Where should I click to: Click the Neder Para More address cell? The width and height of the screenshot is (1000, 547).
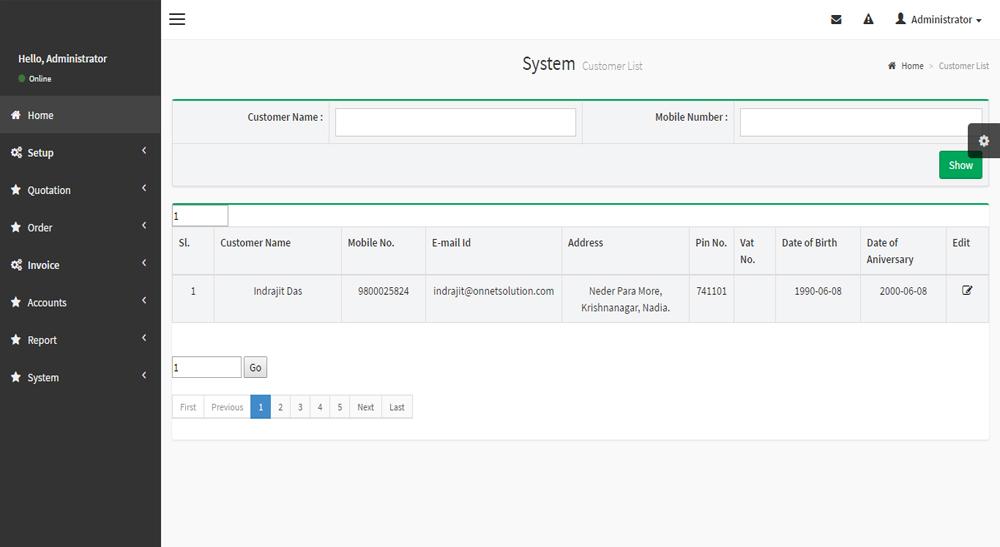click(625, 299)
